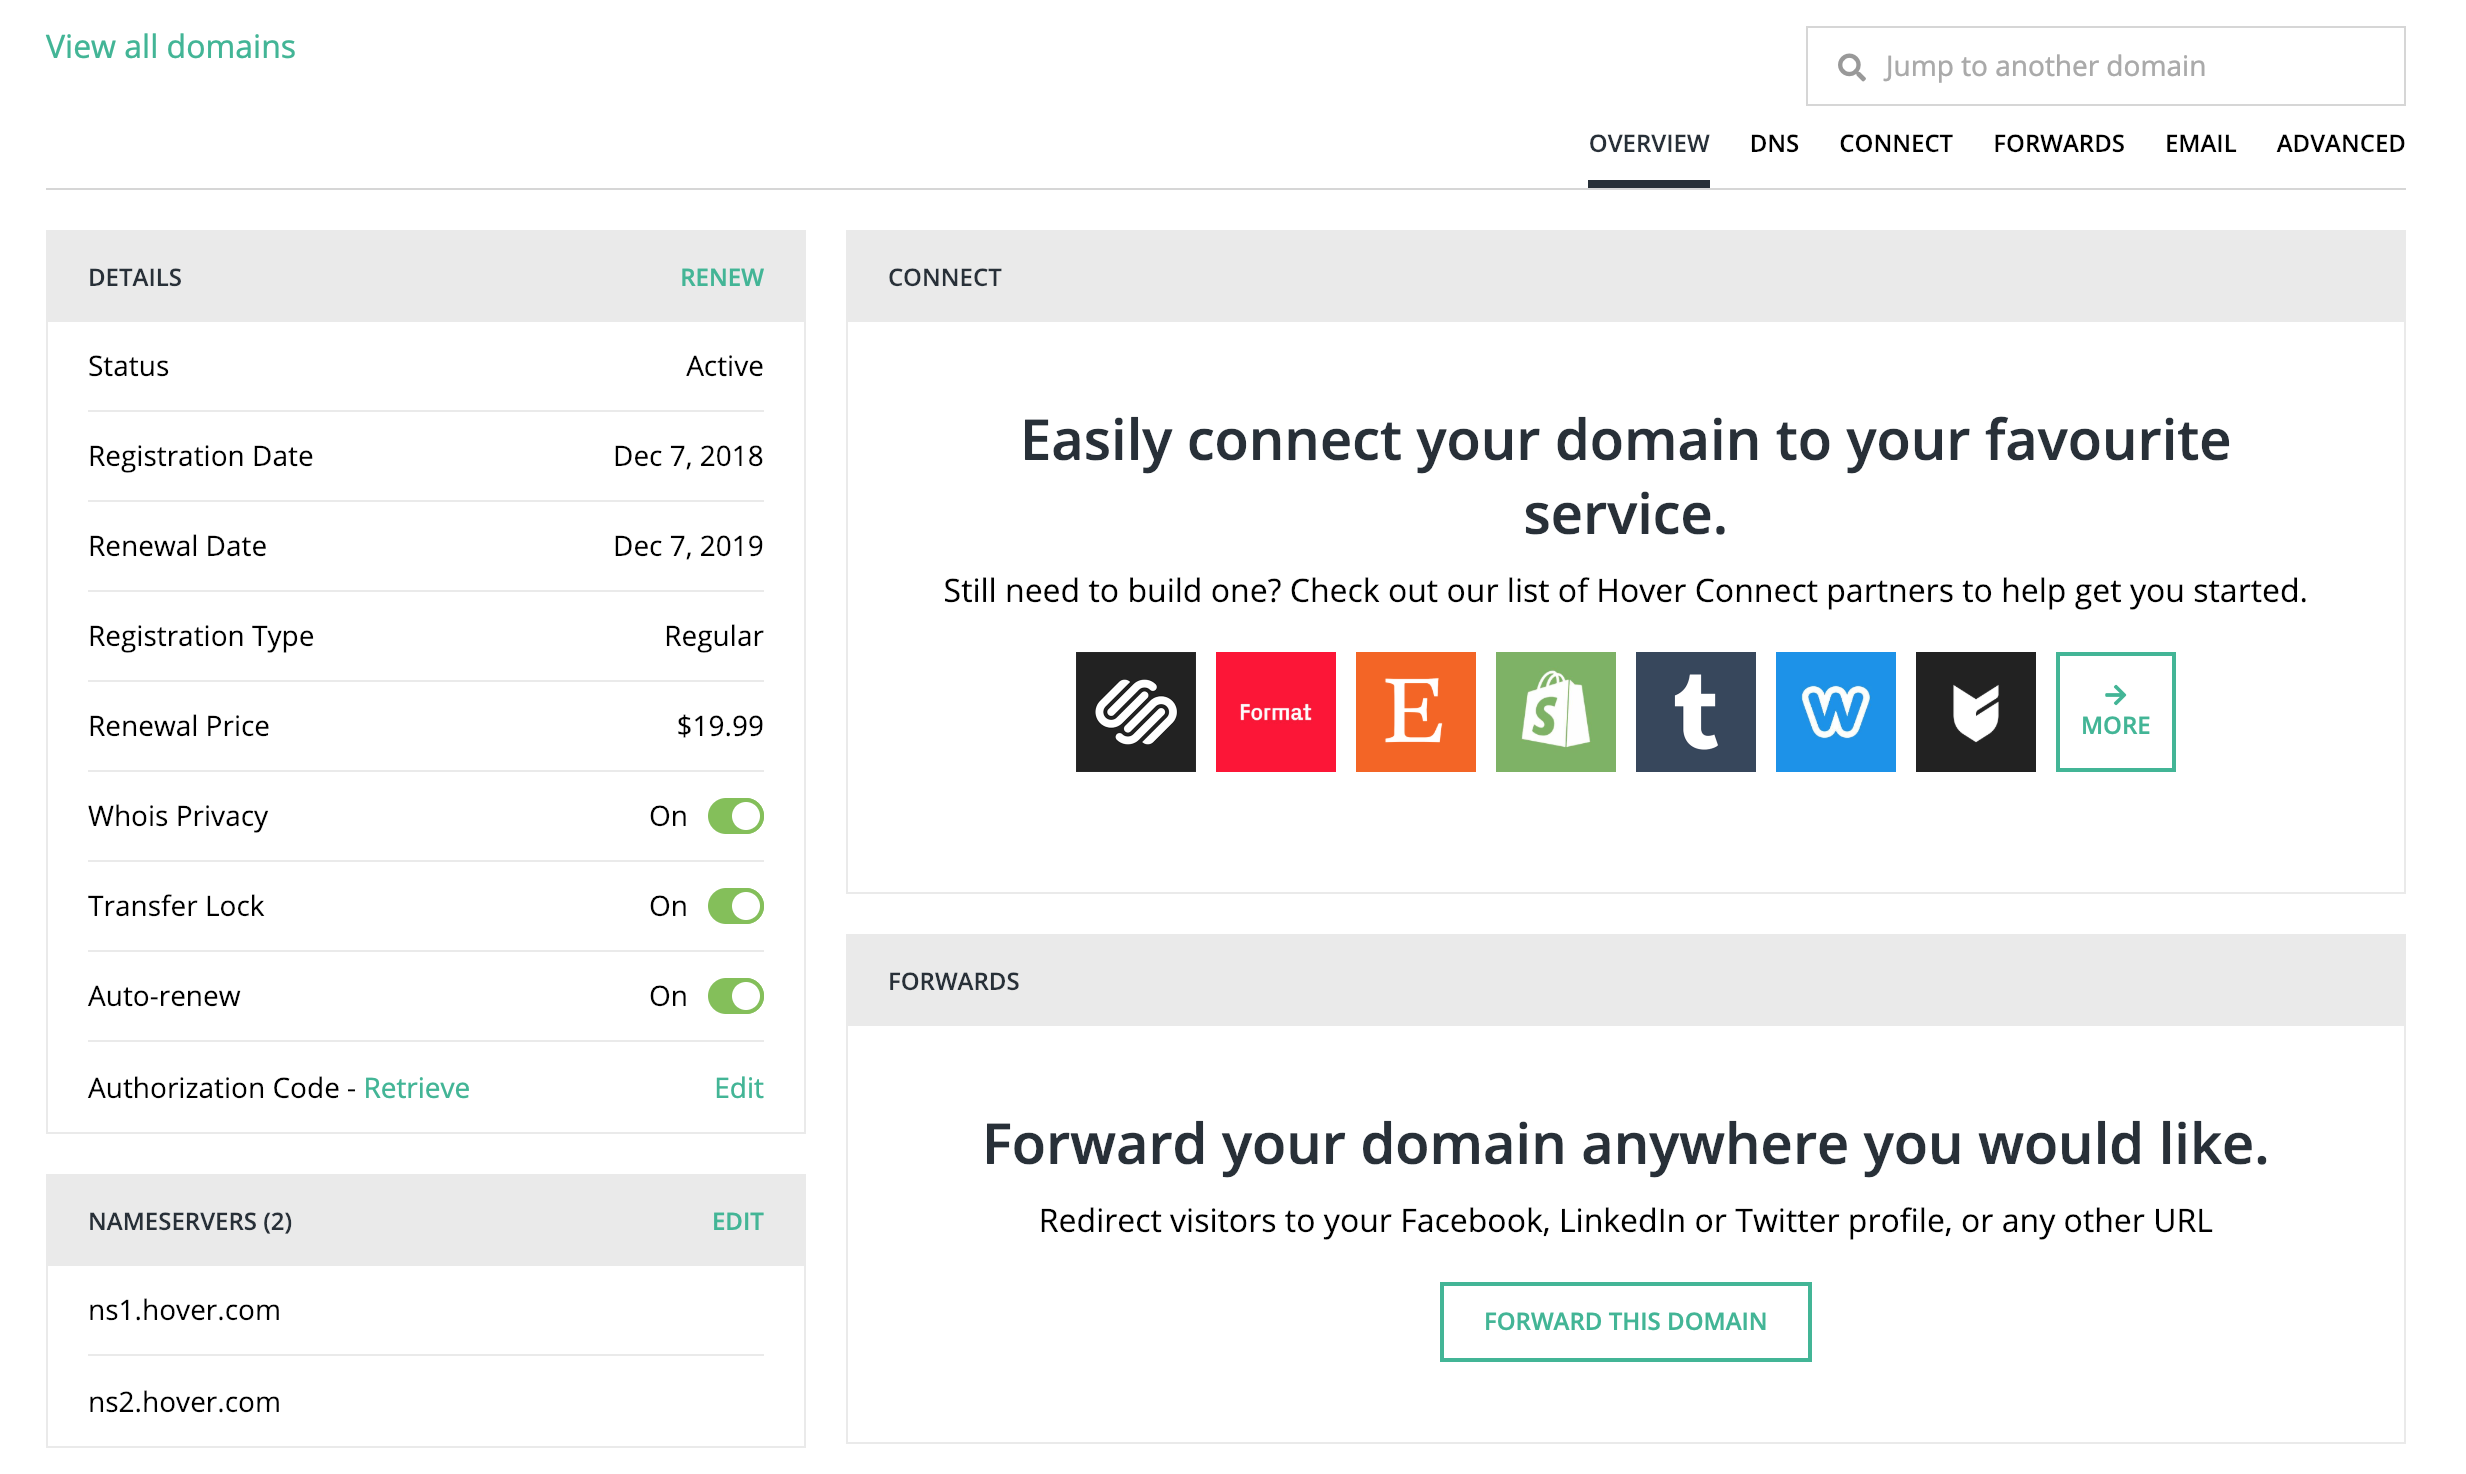Retrieve the Authorization Code

pyautogui.click(x=416, y=1086)
